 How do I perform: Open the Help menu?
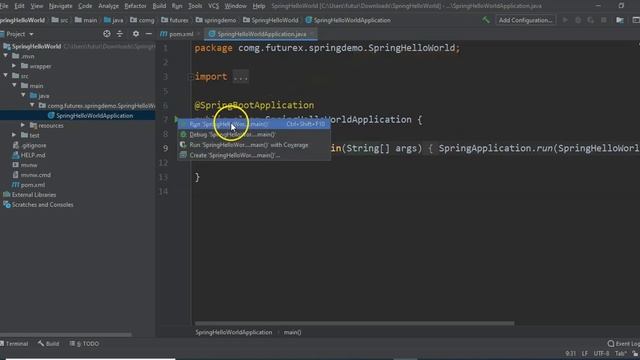(x=259, y=6)
